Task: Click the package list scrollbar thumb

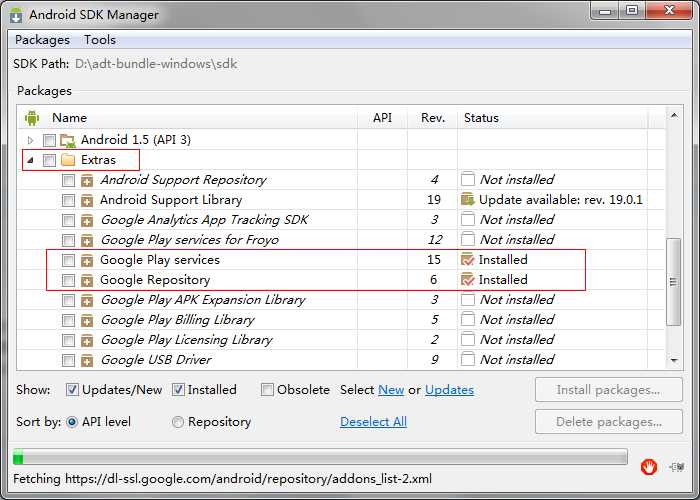Action: point(674,282)
